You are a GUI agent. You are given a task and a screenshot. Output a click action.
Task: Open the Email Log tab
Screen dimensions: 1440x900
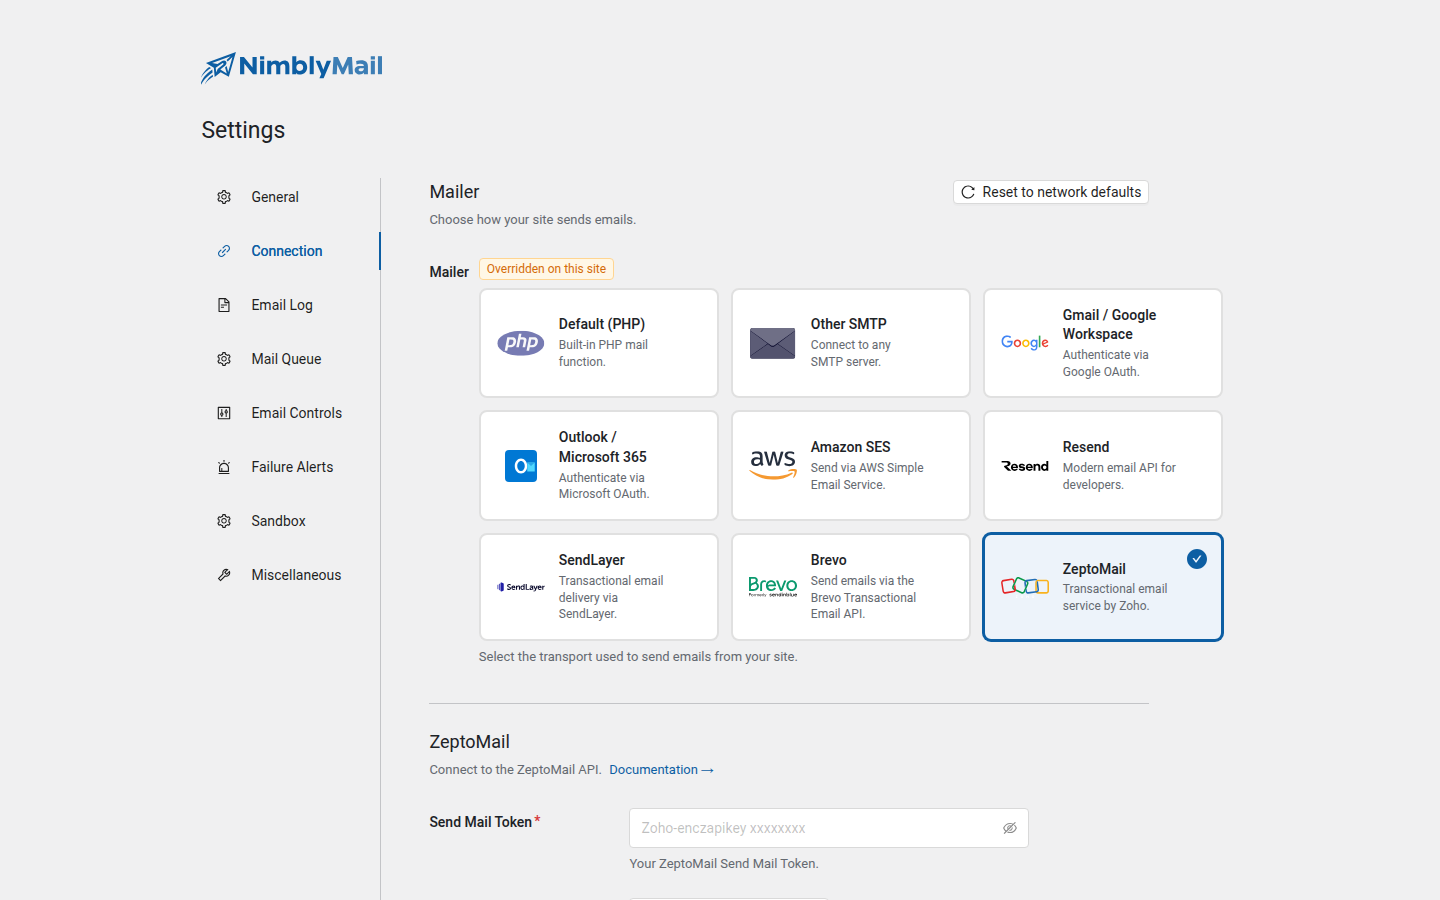click(x=290, y=305)
